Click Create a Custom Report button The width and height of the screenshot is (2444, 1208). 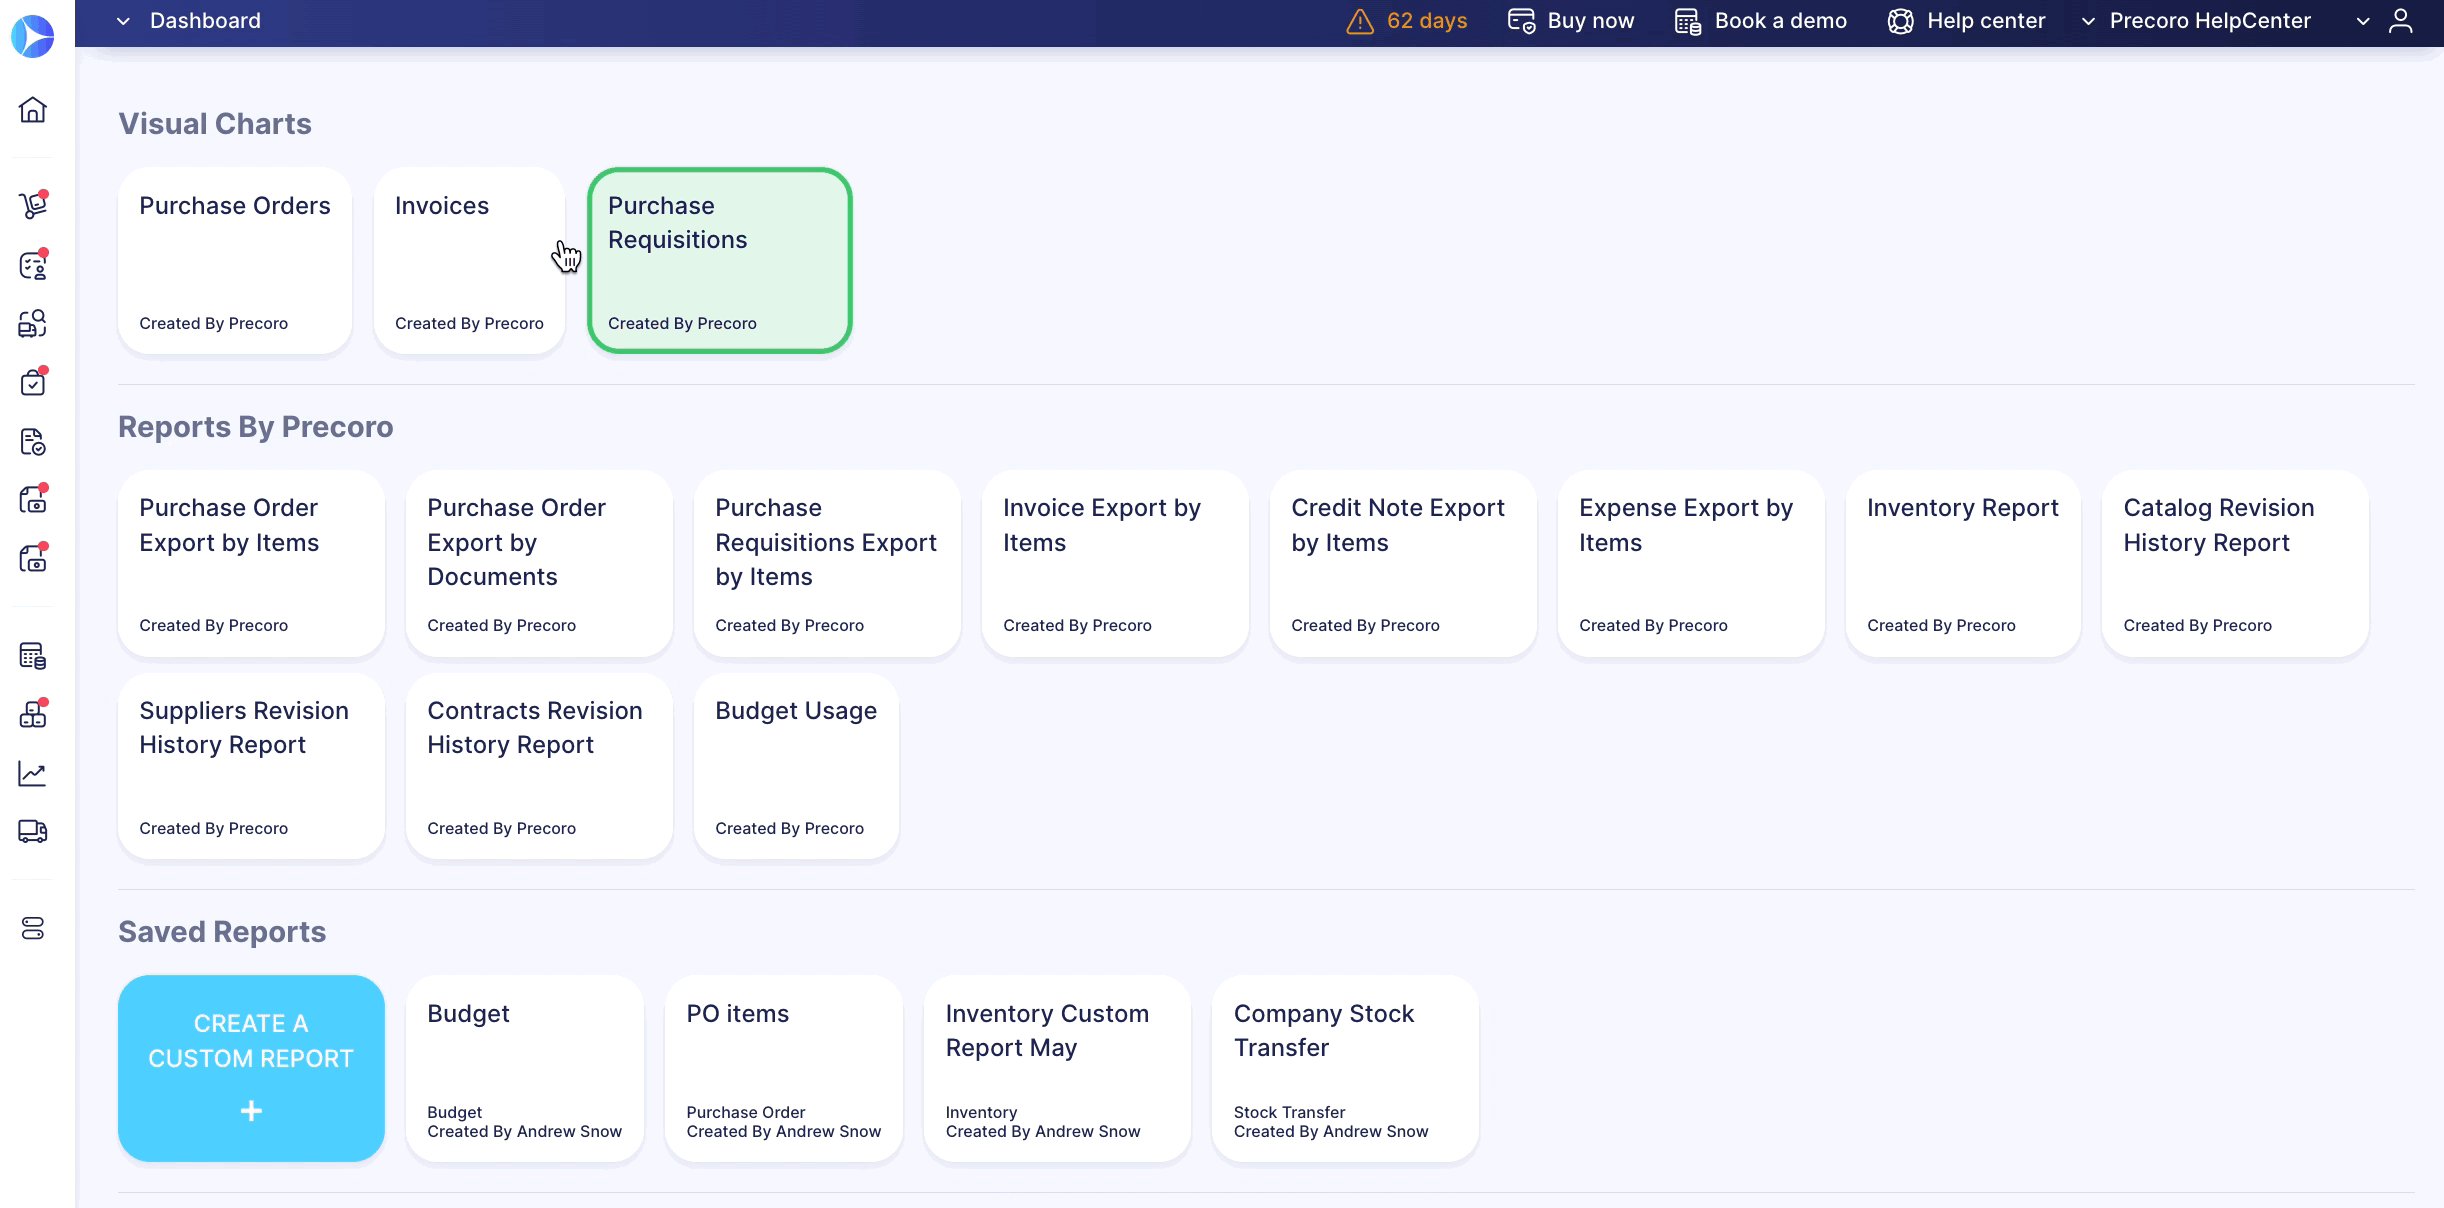click(x=251, y=1069)
